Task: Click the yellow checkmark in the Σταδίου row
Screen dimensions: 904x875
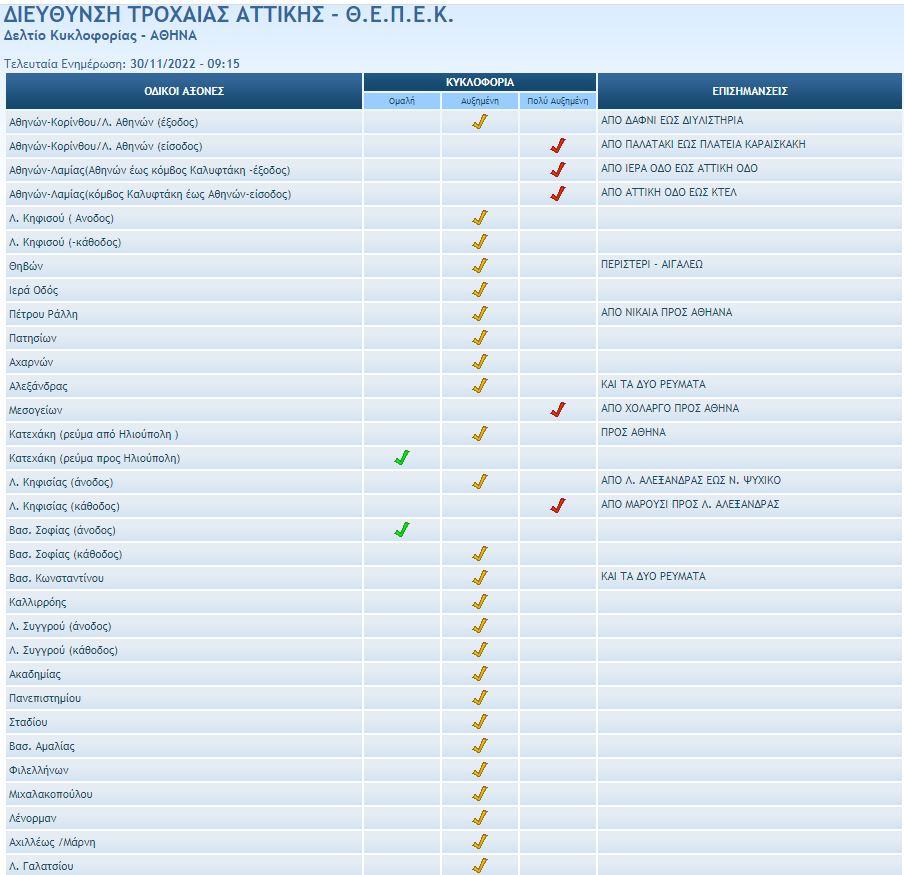Action: click(x=480, y=722)
